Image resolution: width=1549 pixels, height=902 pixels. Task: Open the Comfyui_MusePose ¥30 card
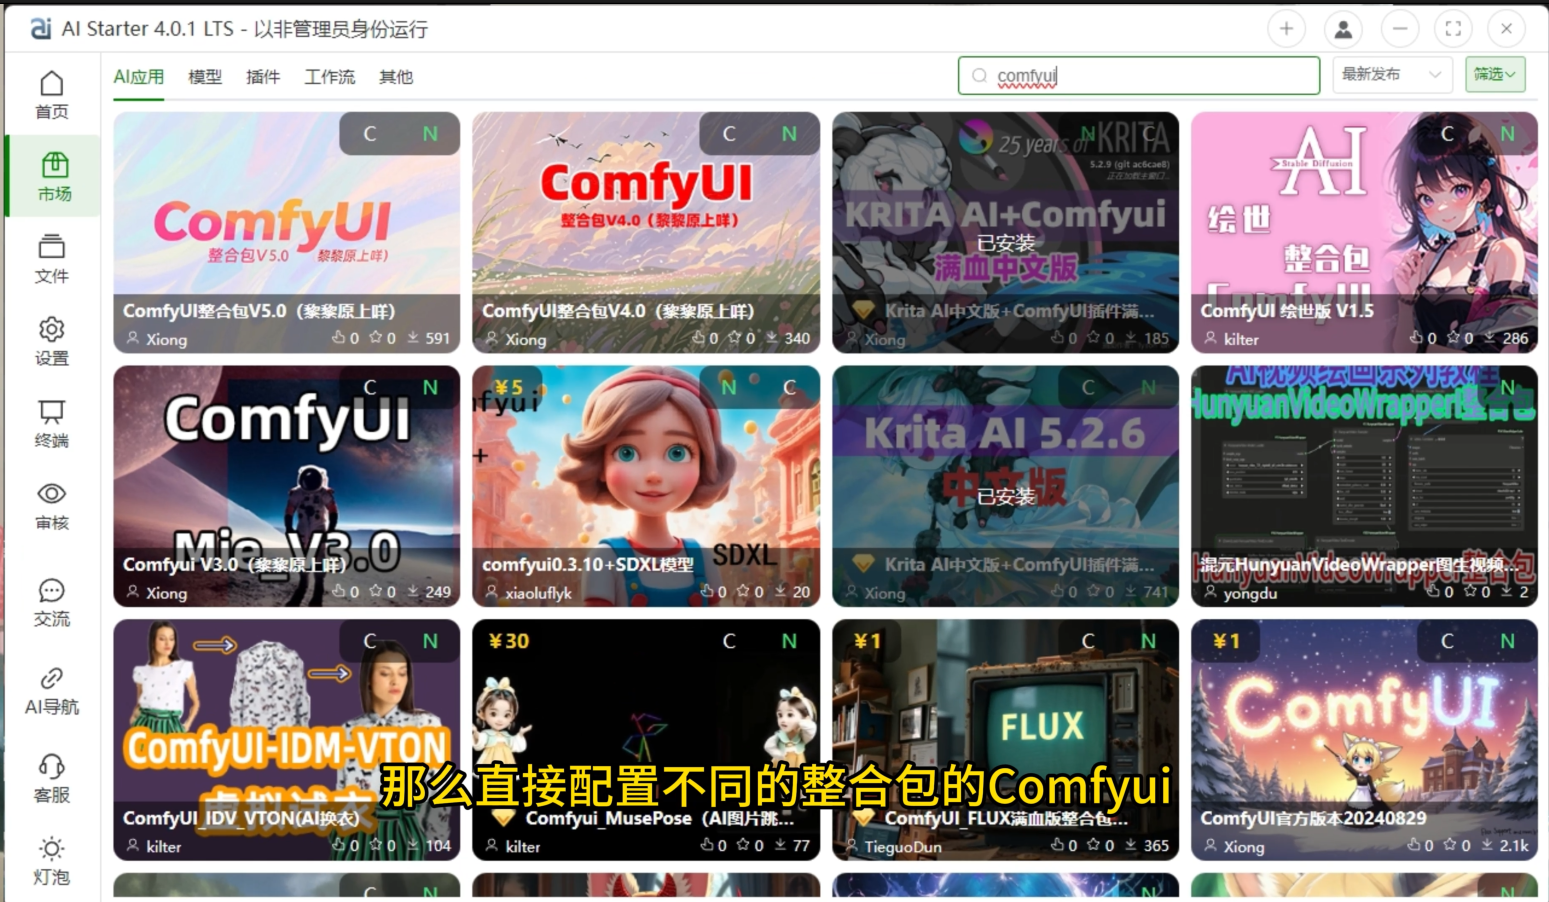click(x=646, y=740)
